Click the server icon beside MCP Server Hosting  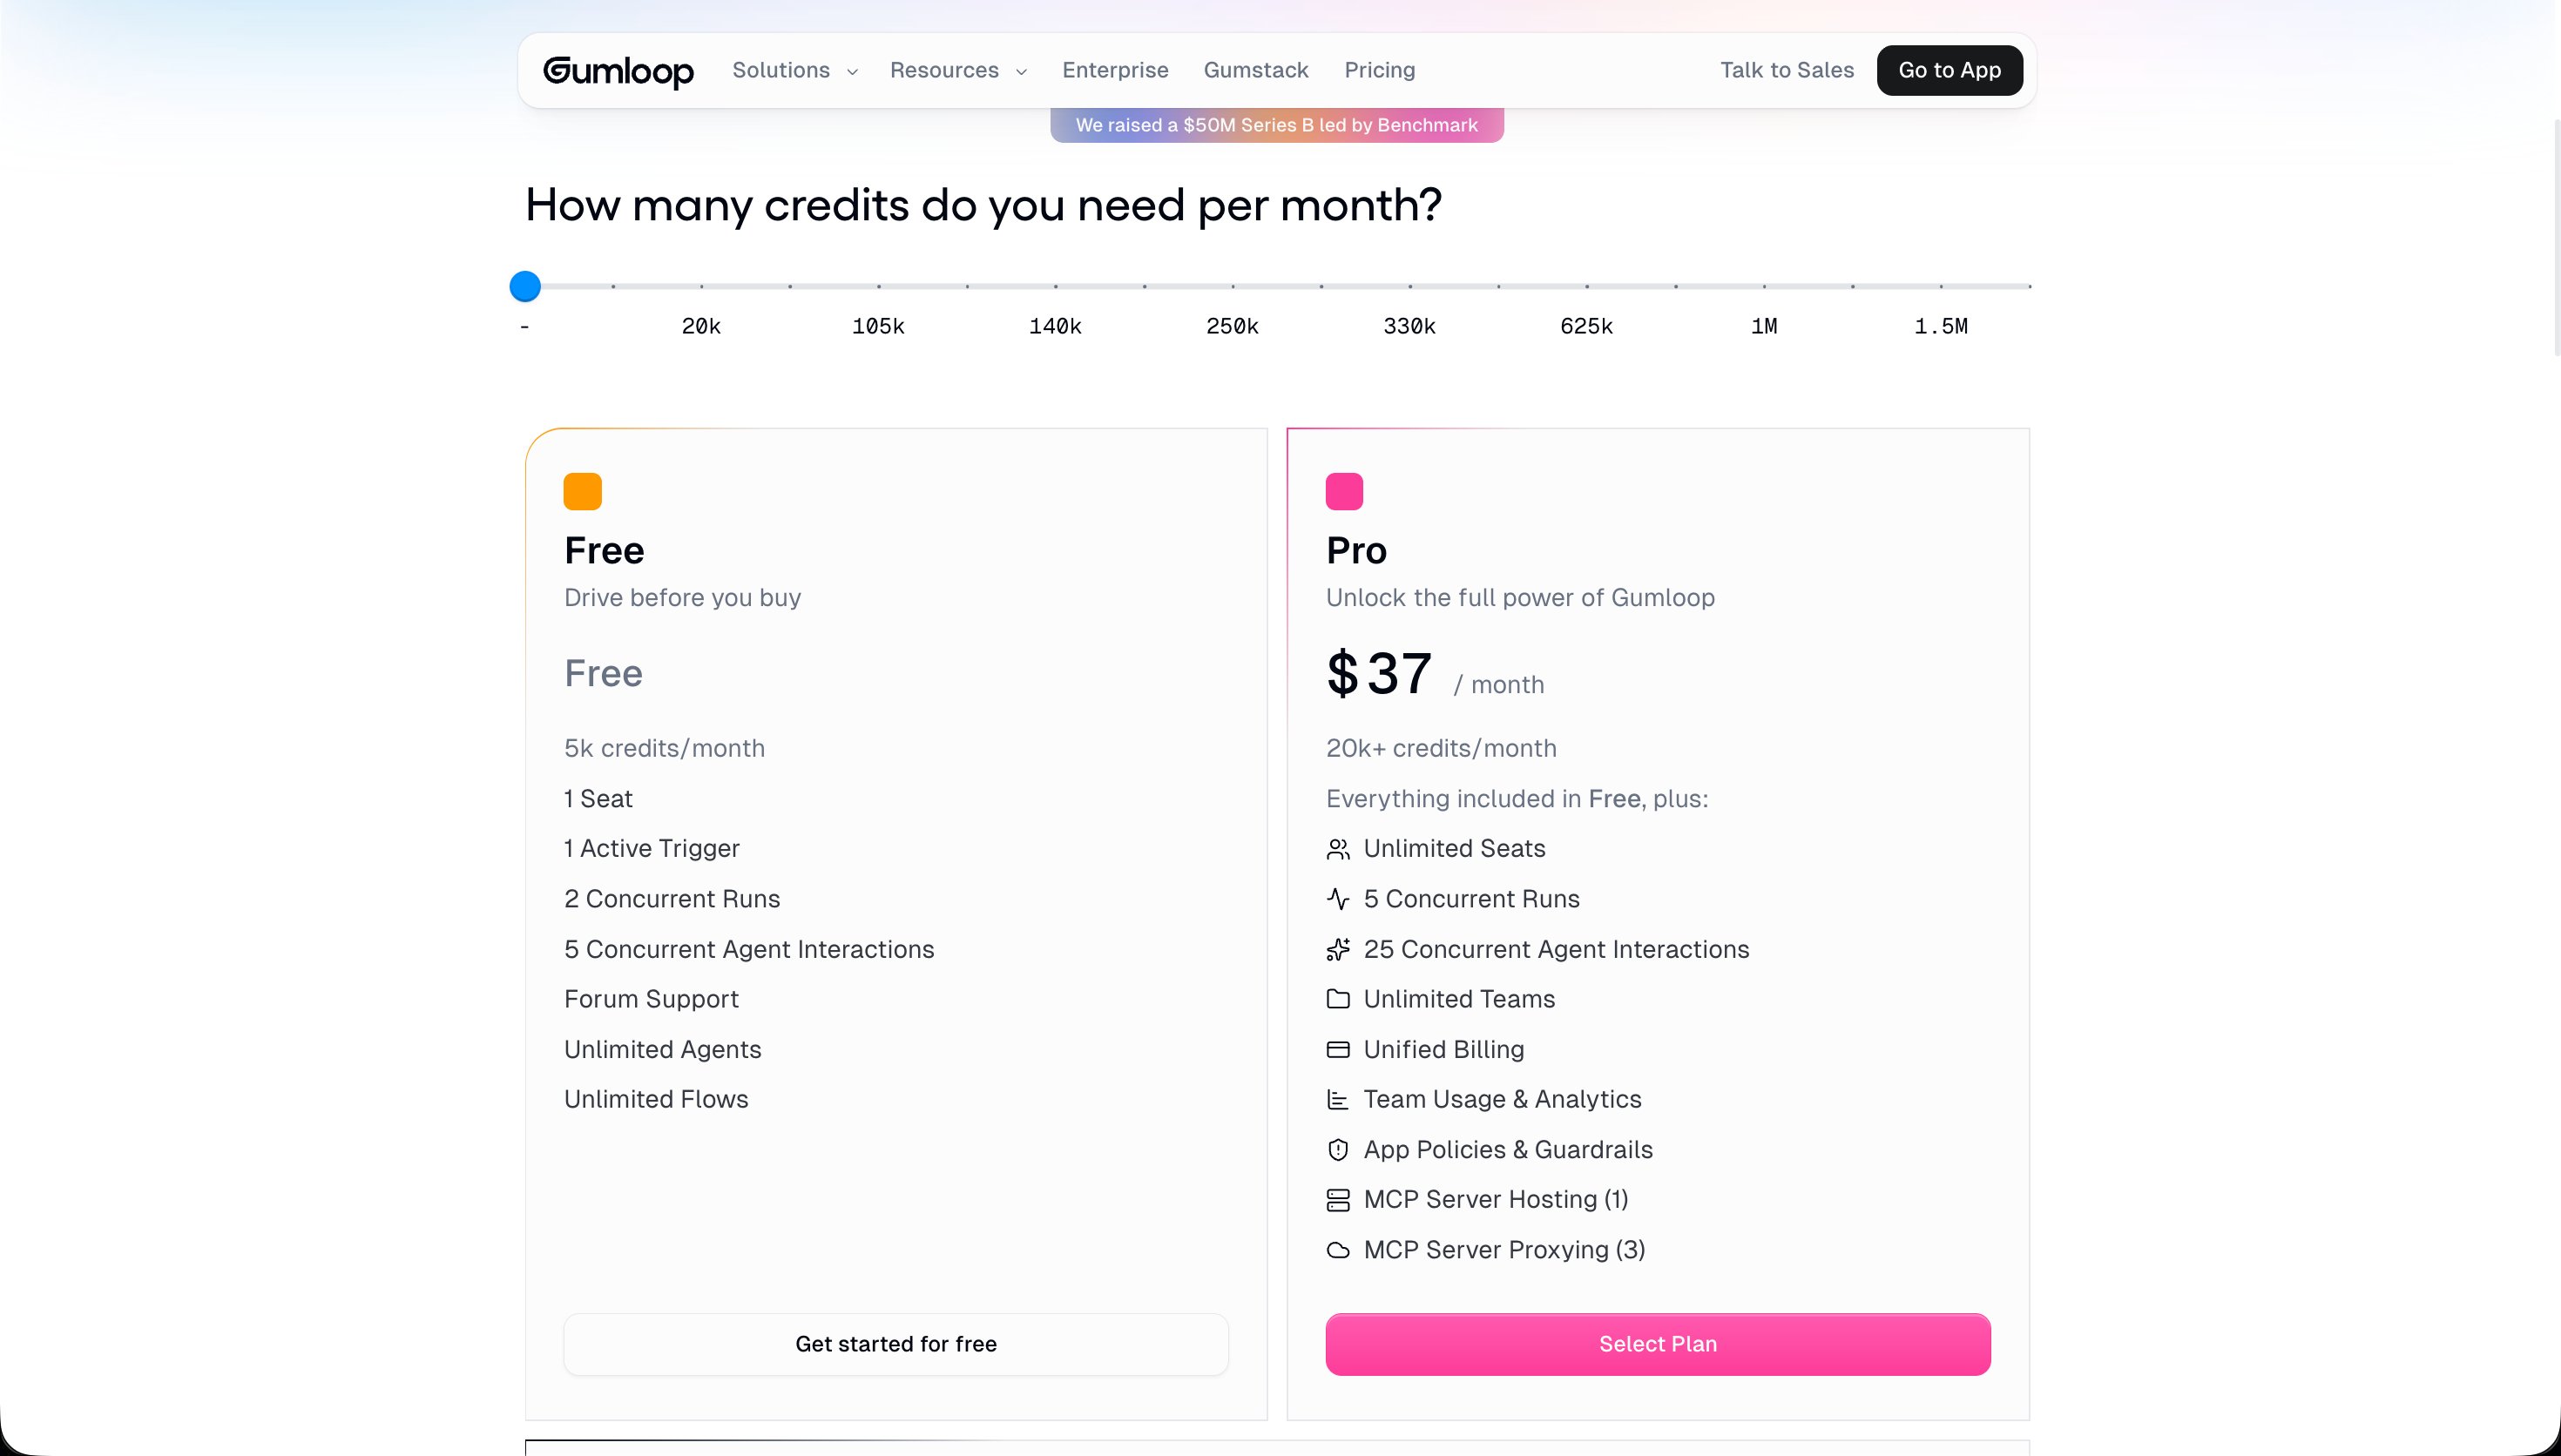pyautogui.click(x=1338, y=1200)
